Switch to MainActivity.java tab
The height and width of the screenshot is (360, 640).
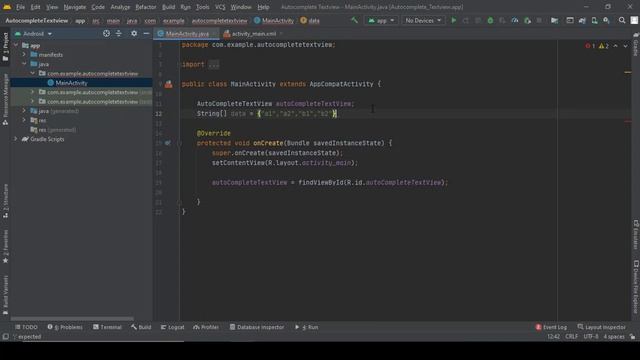pos(187,34)
